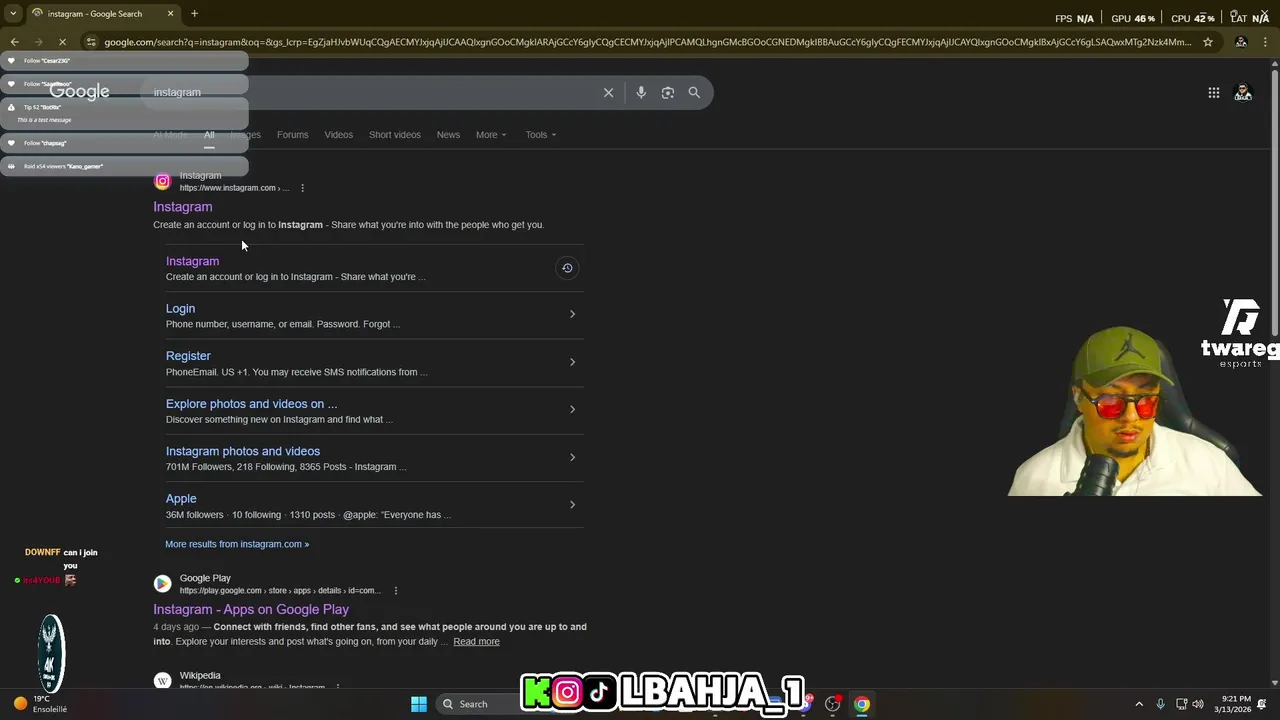The image size is (1280, 720).
Task: Expand the Register sitelink chevron
Action: [572, 362]
